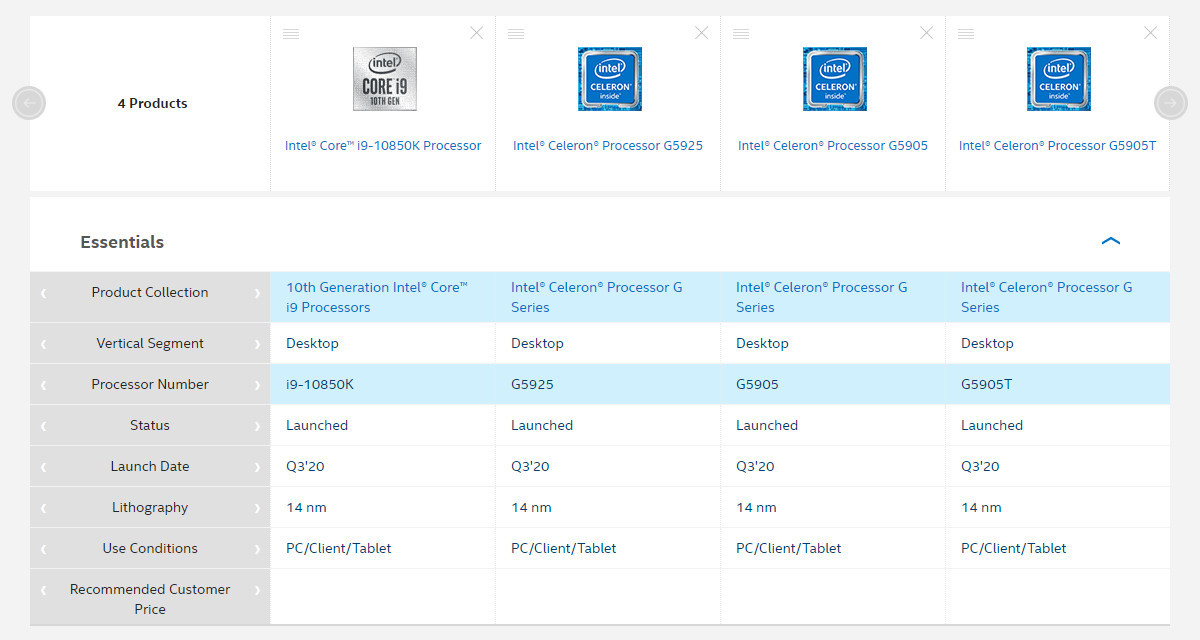Click right chevron on Product Collection row

pyautogui.click(x=257, y=293)
